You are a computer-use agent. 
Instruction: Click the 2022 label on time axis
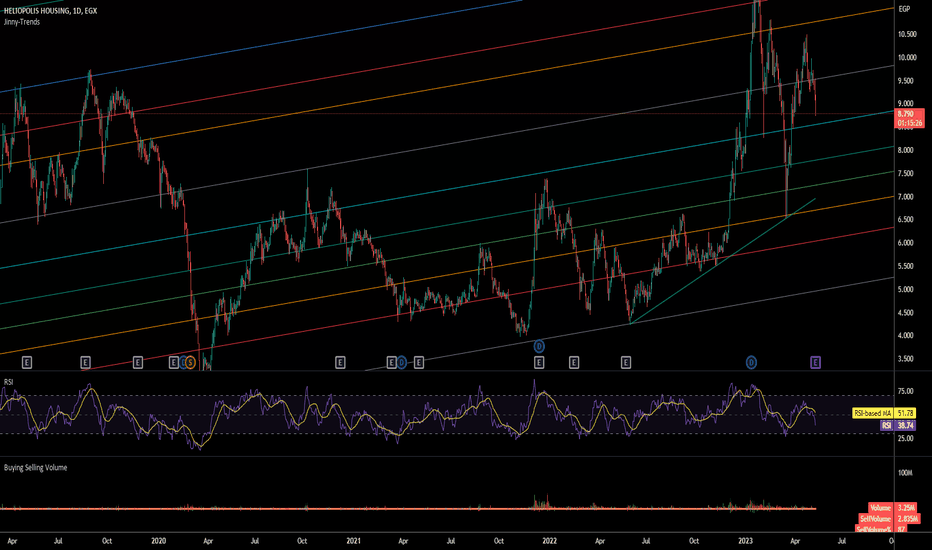pos(550,541)
